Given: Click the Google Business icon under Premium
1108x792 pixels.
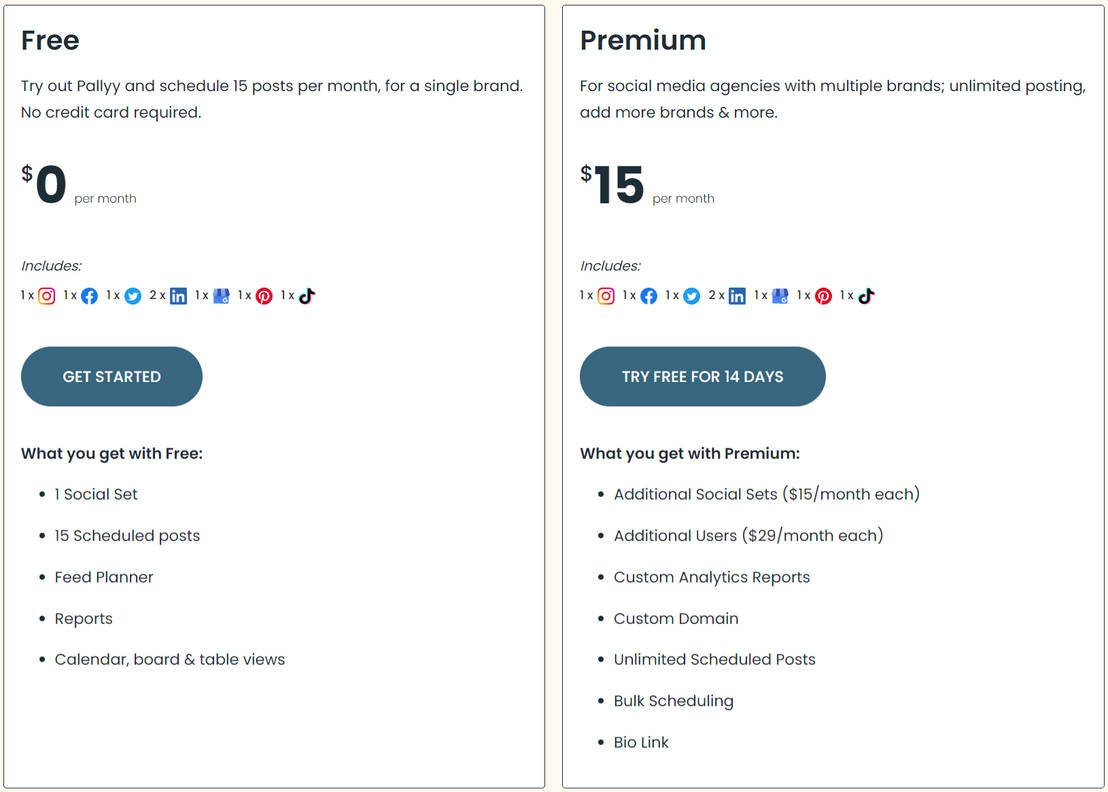Looking at the screenshot, I should coord(779,295).
